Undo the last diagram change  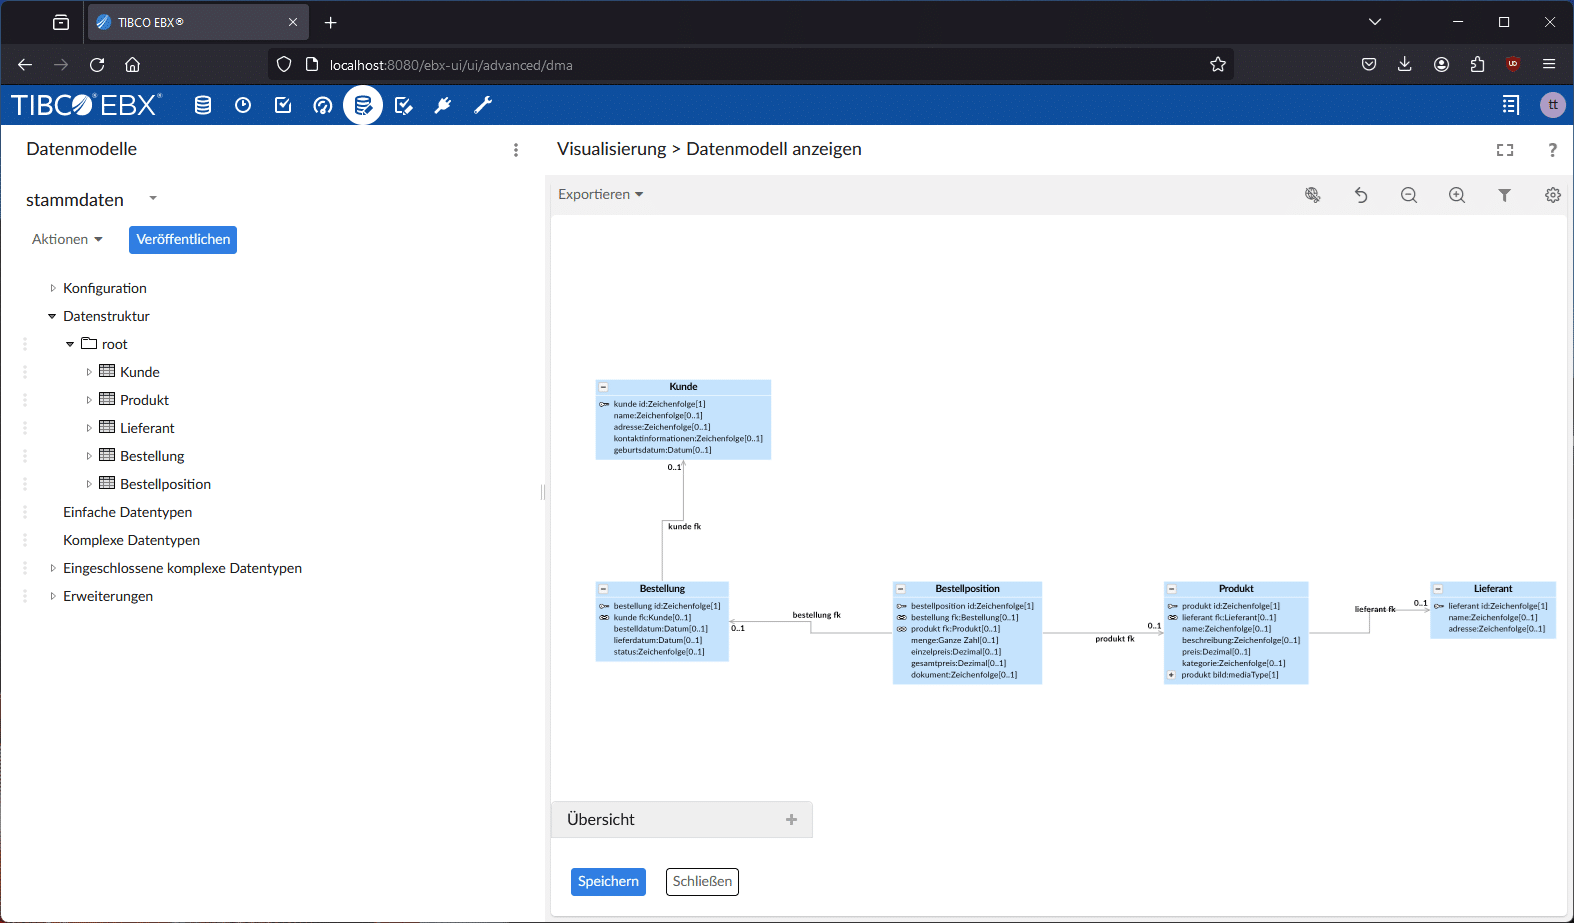point(1360,195)
